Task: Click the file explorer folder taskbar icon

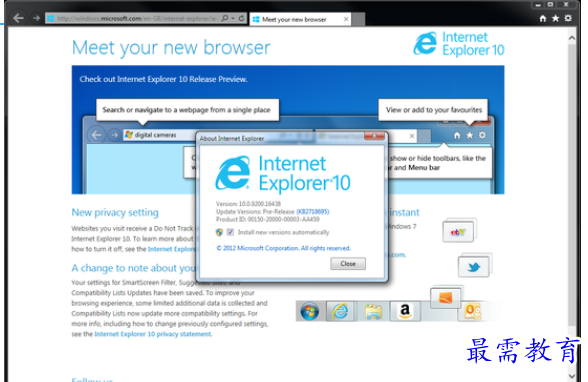Action: point(373,311)
